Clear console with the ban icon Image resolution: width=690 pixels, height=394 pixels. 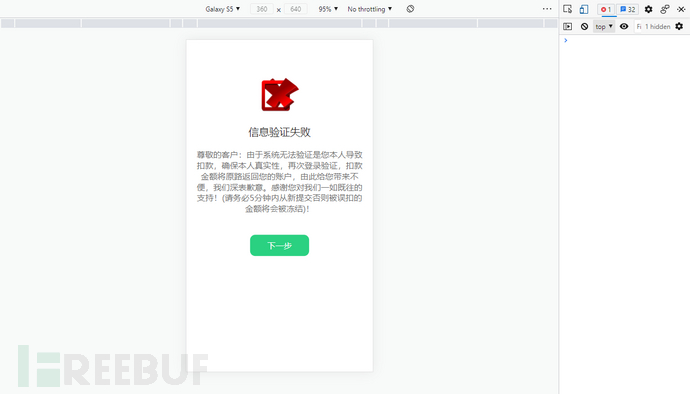click(584, 26)
